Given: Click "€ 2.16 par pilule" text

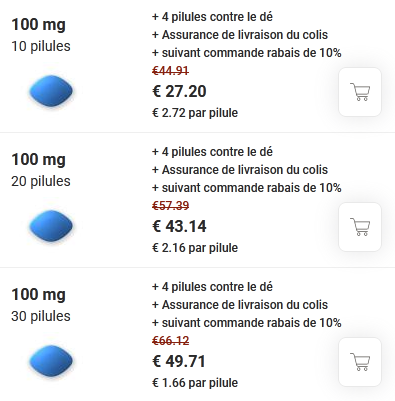Looking at the screenshot, I should (x=195, y=248).
